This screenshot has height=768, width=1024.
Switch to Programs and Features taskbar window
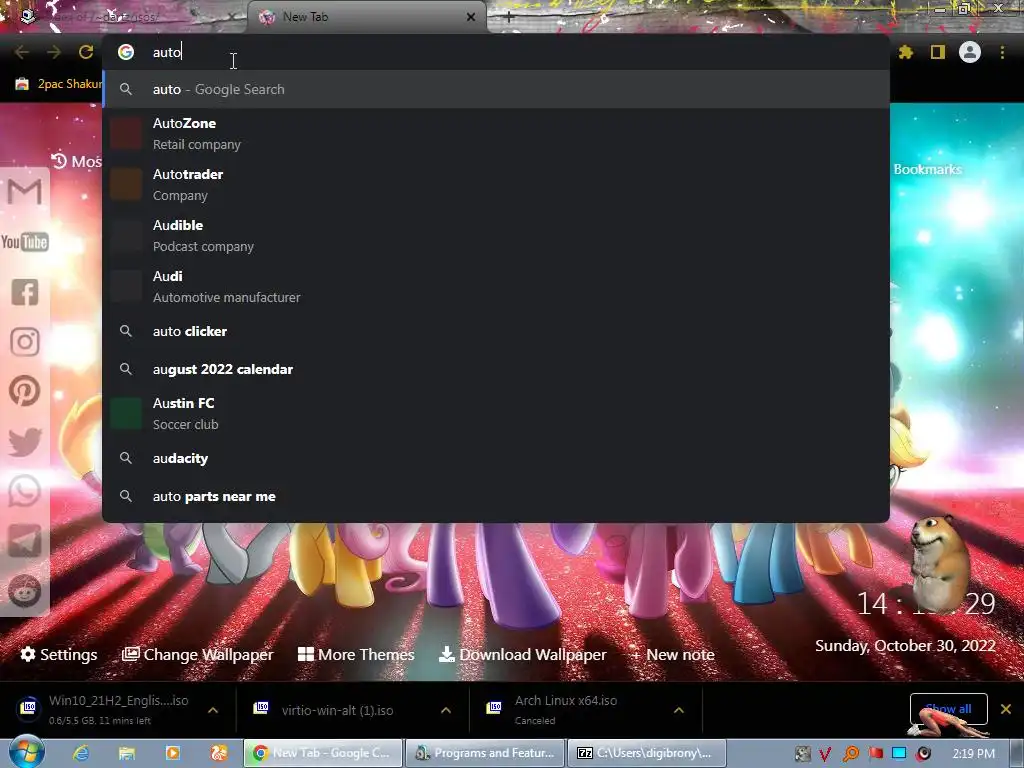(x=485, y=753)
